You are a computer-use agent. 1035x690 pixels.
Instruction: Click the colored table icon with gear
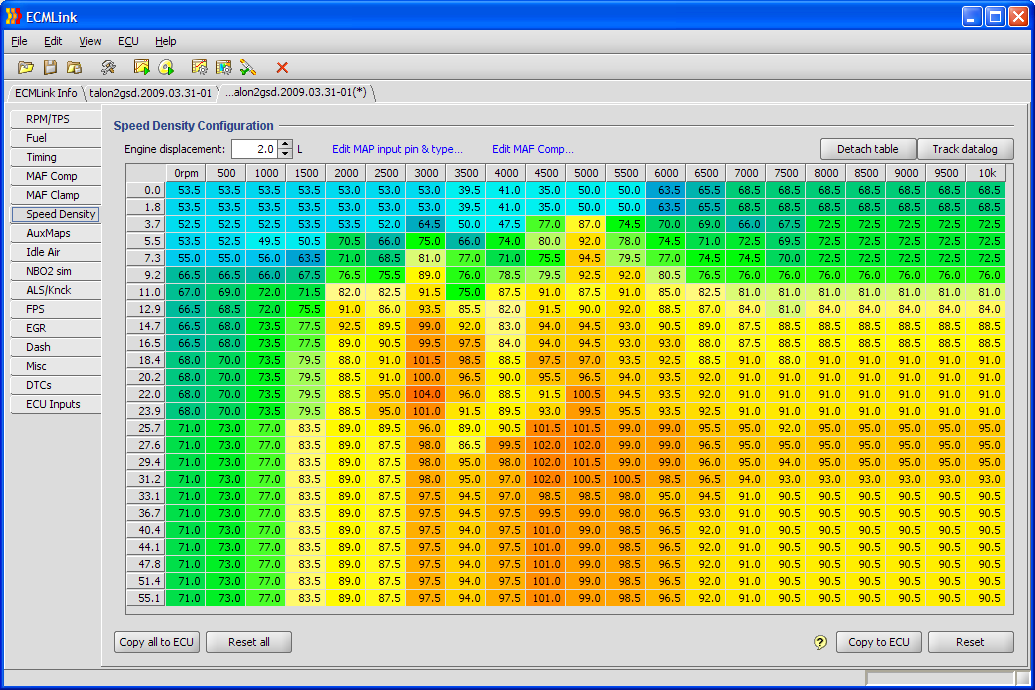pos(224,67)
